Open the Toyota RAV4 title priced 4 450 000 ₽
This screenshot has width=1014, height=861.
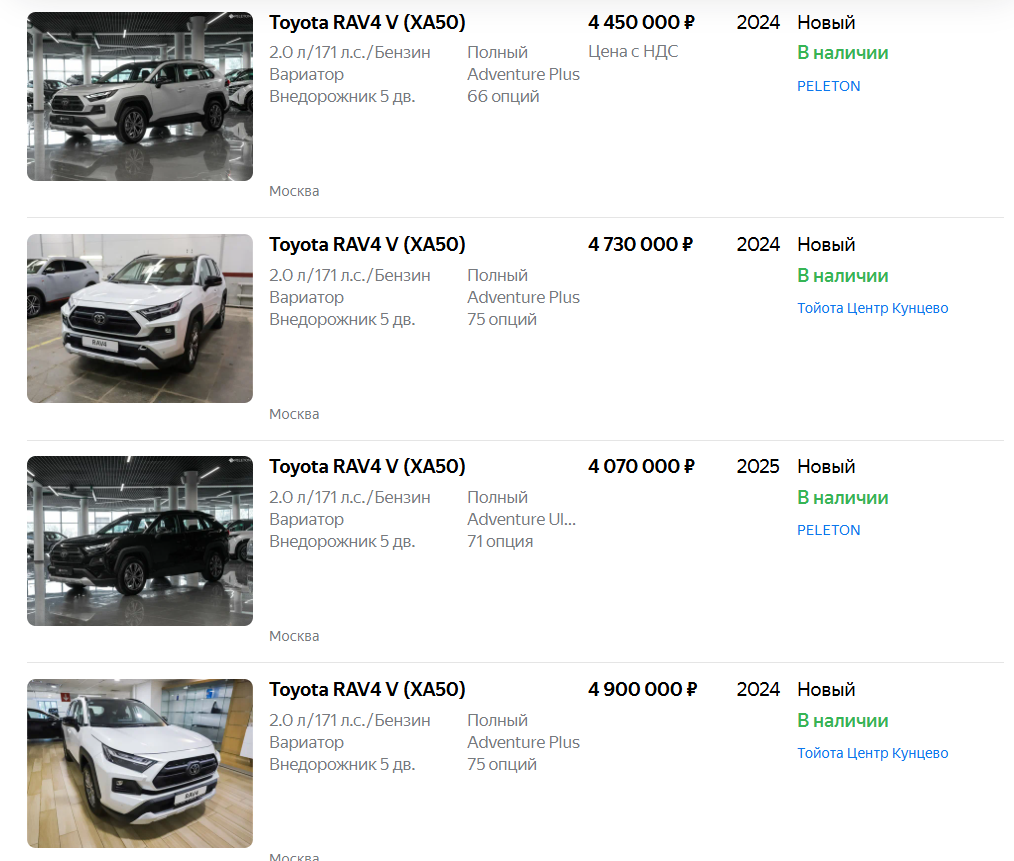[x=367, y=23]
